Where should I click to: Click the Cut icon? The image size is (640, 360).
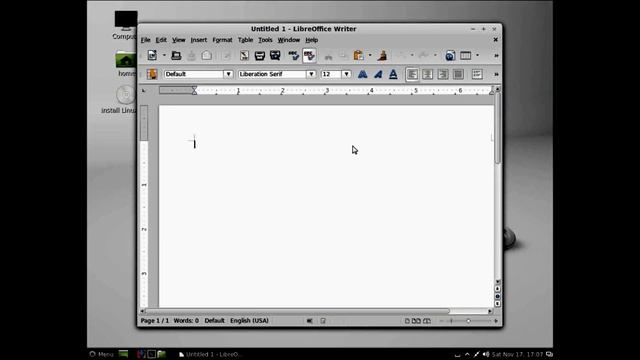(x=328, y=55)
